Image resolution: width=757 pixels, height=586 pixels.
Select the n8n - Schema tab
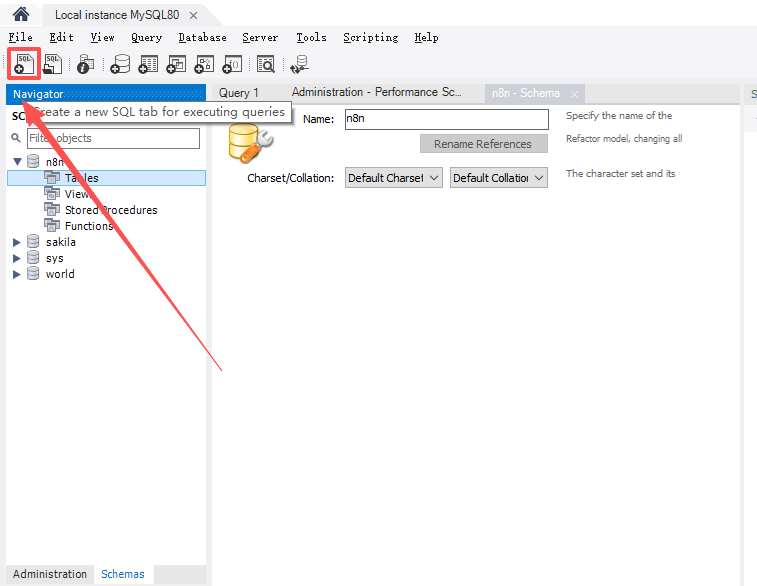point(526,93)
